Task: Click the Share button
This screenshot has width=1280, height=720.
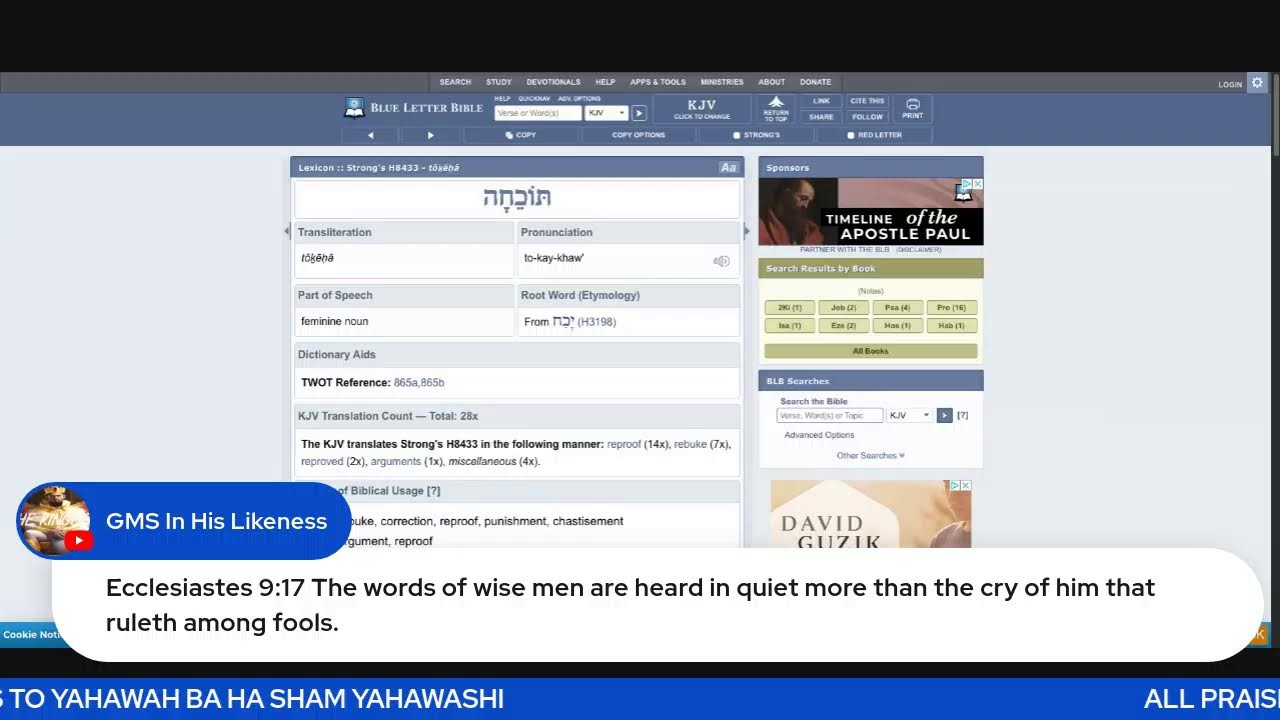Action: point(821,117)
